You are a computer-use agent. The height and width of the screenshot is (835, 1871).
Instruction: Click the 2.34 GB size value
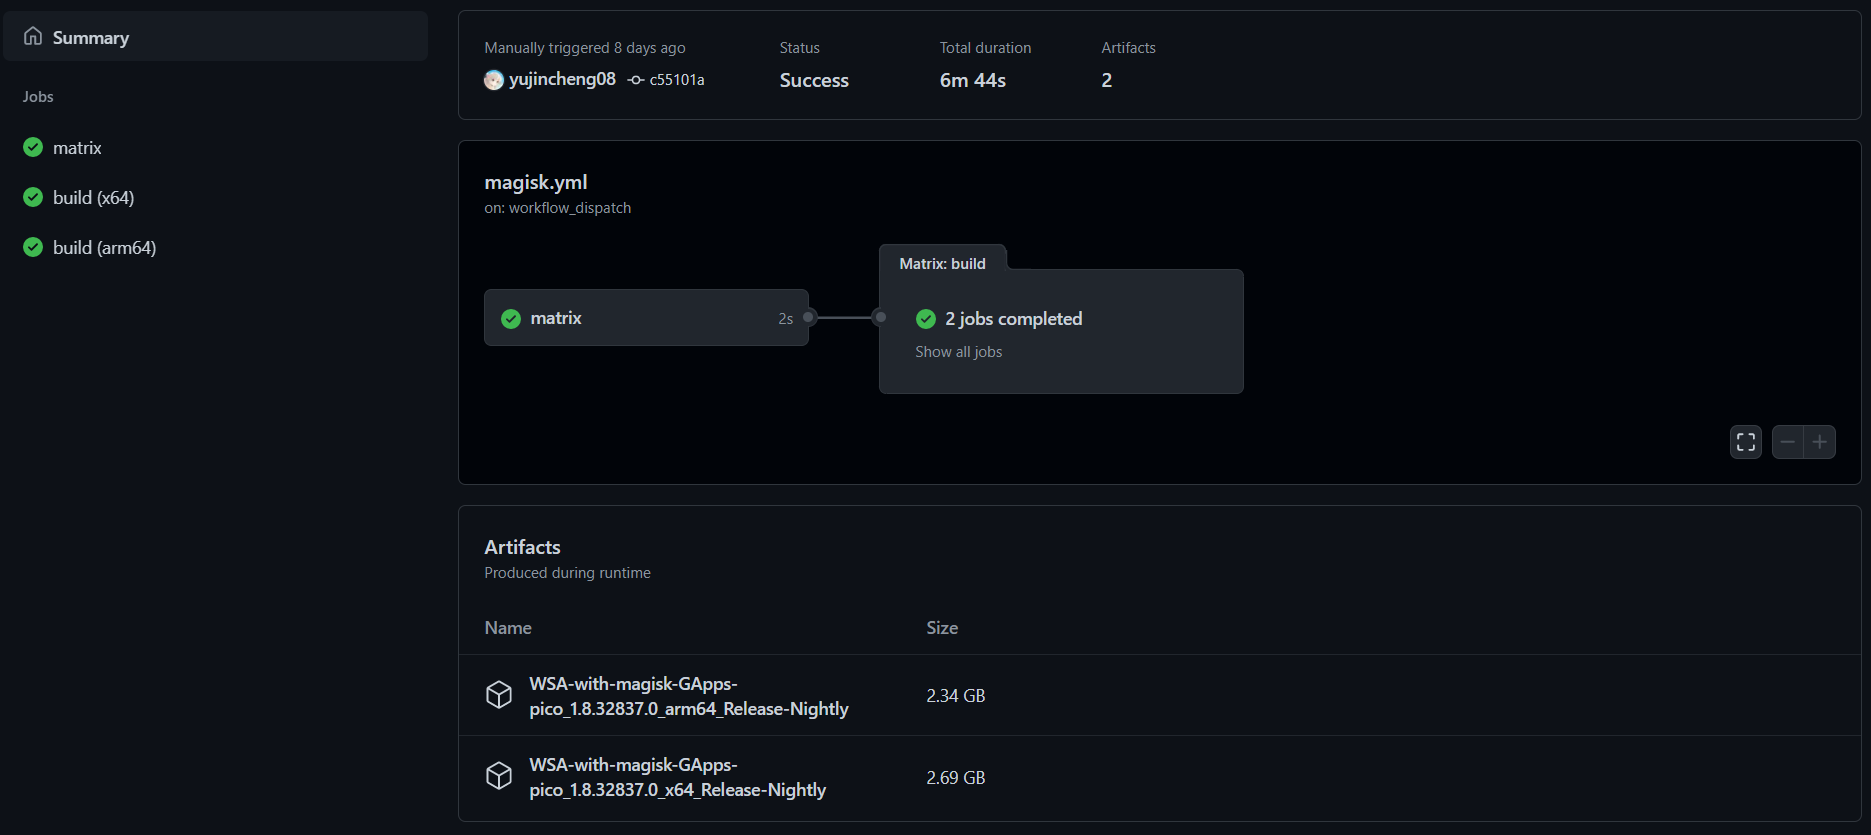pos(956,696)
